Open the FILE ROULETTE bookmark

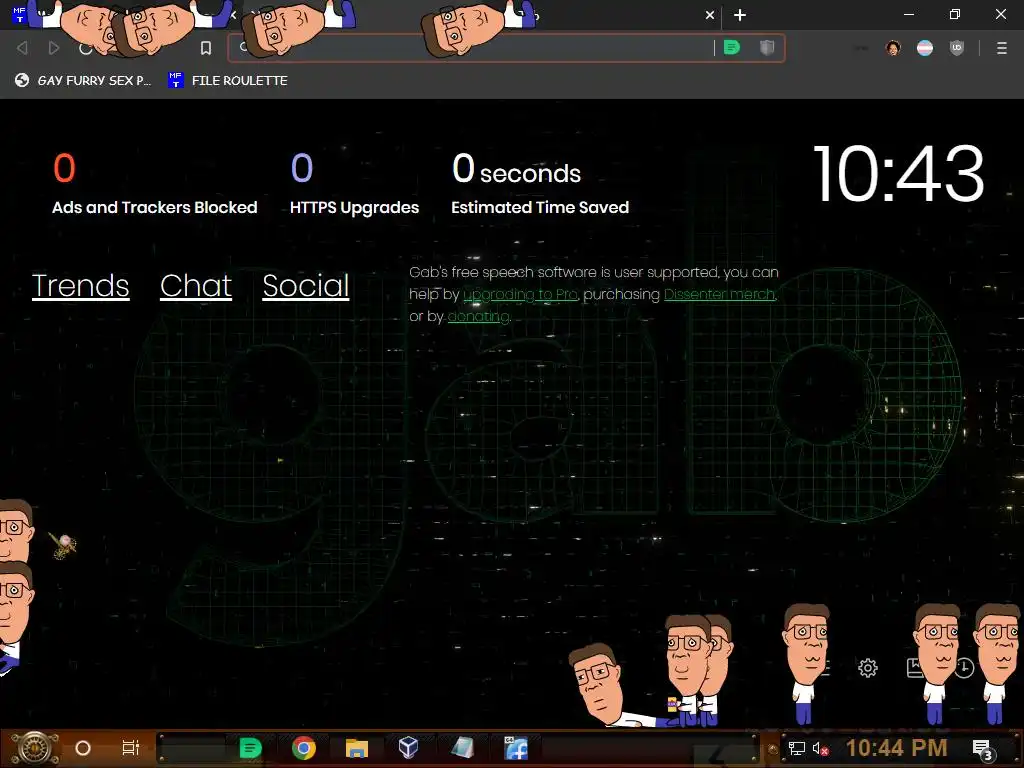pos(227,80)
